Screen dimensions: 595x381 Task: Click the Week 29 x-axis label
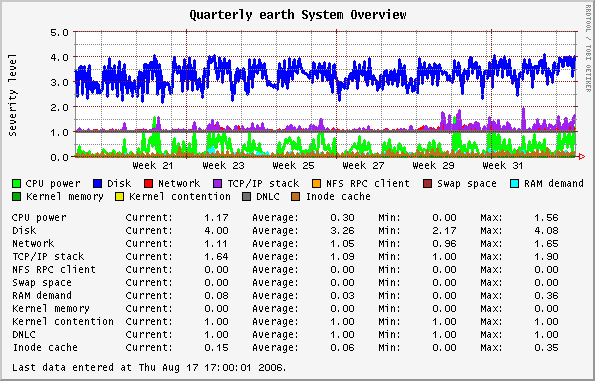[x=433, y=166]
